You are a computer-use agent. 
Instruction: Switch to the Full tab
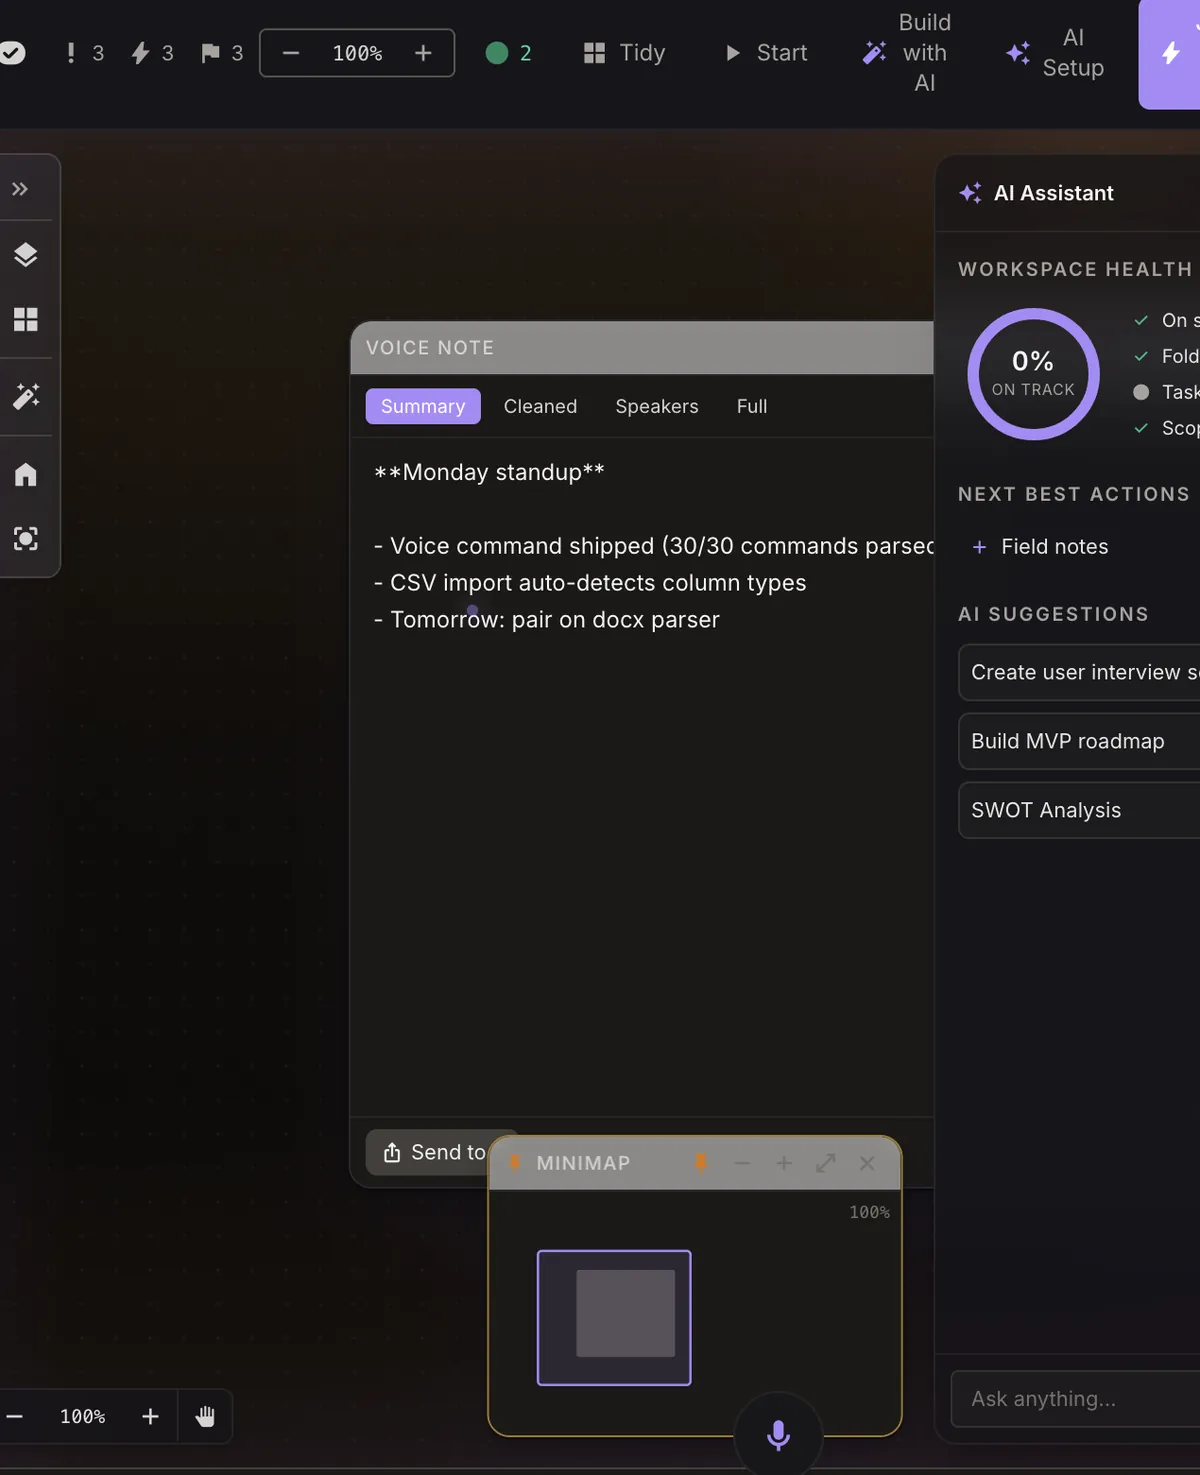pos(752,406)
